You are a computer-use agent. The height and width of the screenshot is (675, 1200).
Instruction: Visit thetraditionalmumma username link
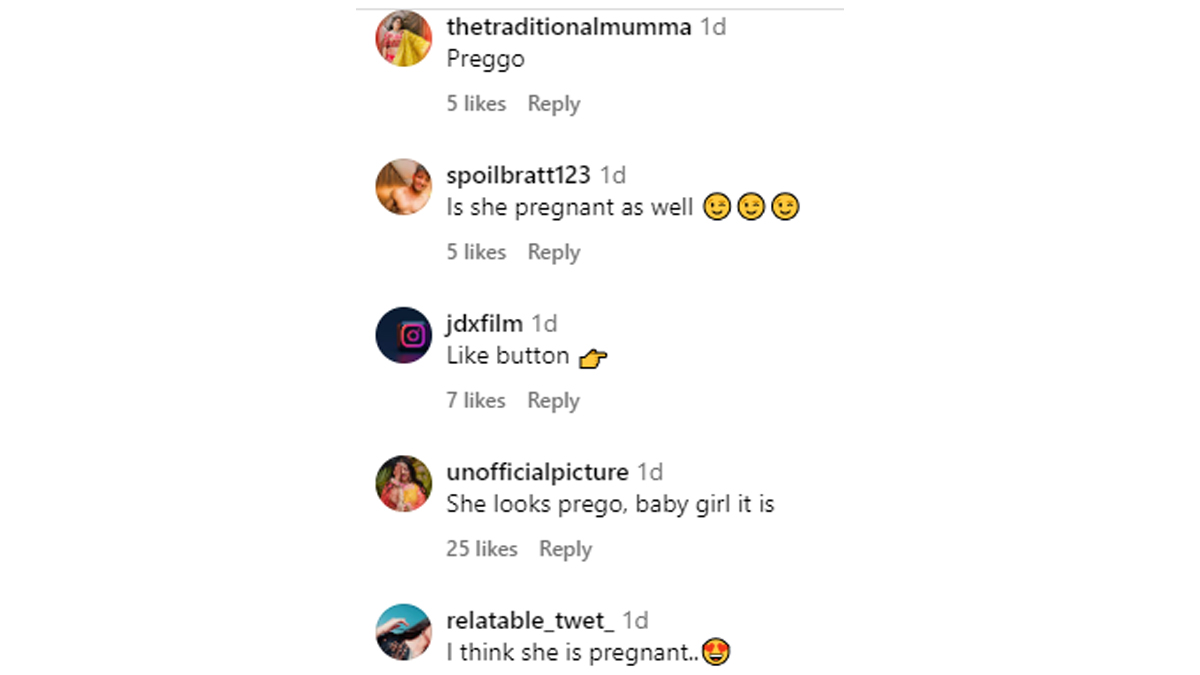click(x=568, y=27)
